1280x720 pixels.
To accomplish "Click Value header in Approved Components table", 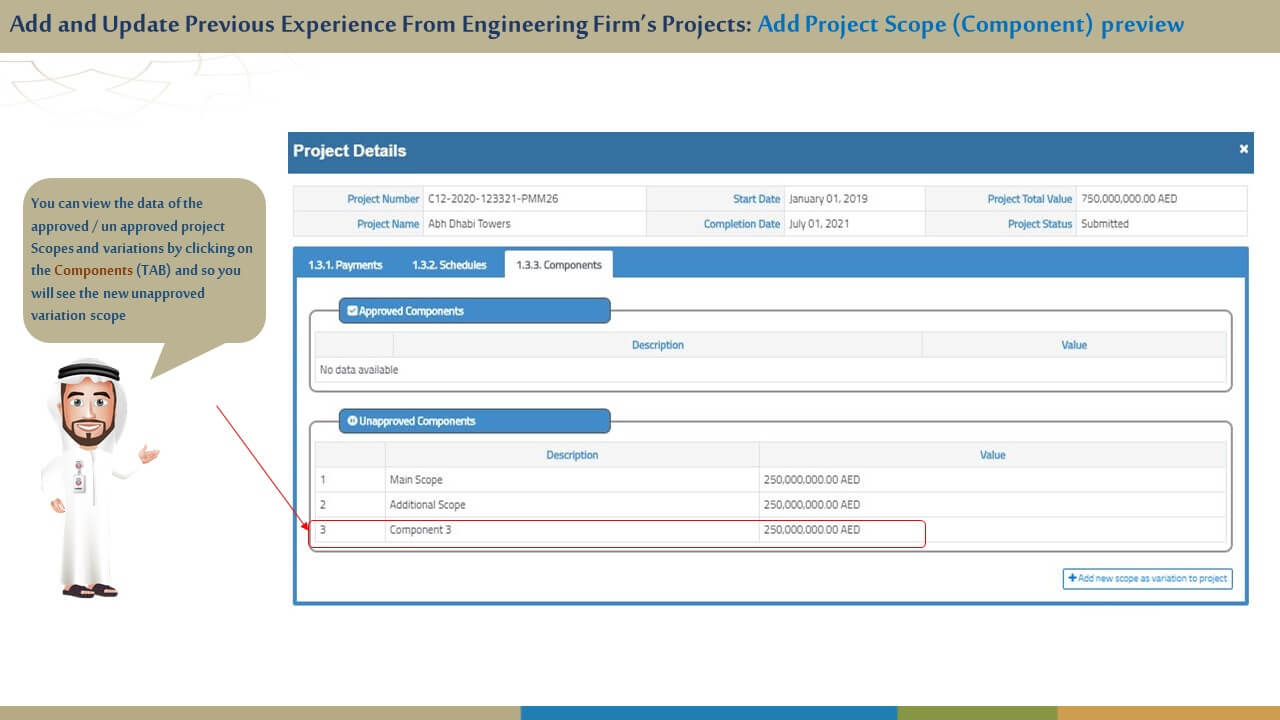I will point(1073,345).
